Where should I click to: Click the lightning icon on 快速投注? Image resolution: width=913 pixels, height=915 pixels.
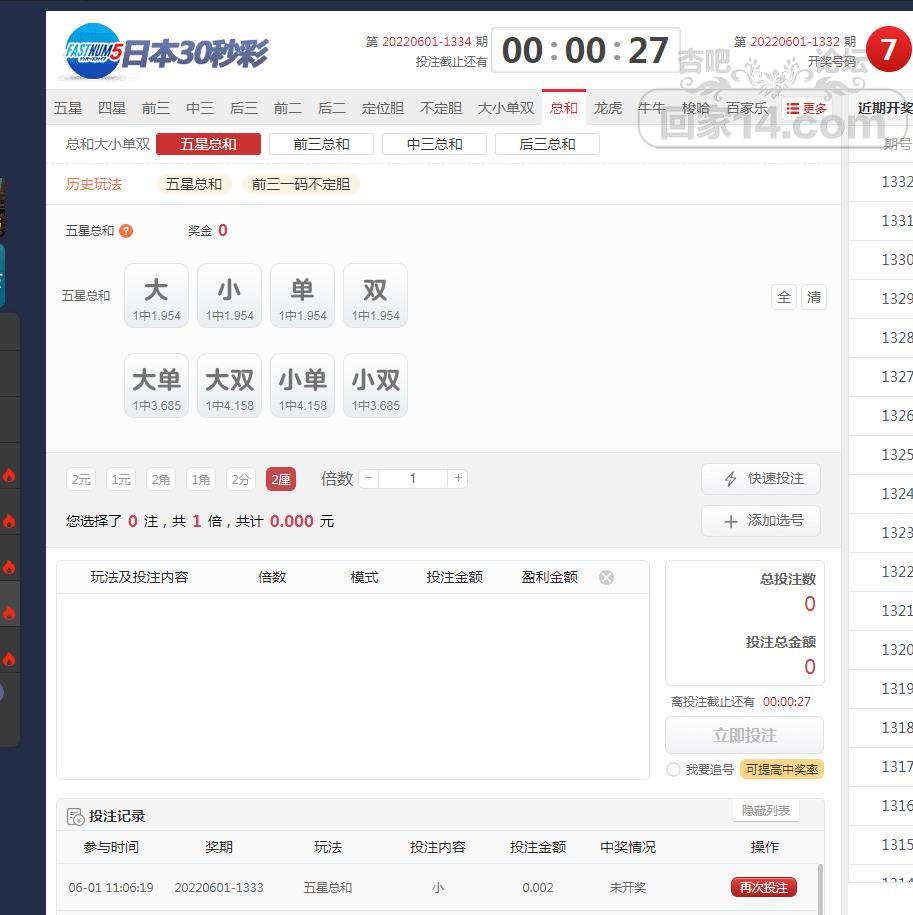coord(731,479)
